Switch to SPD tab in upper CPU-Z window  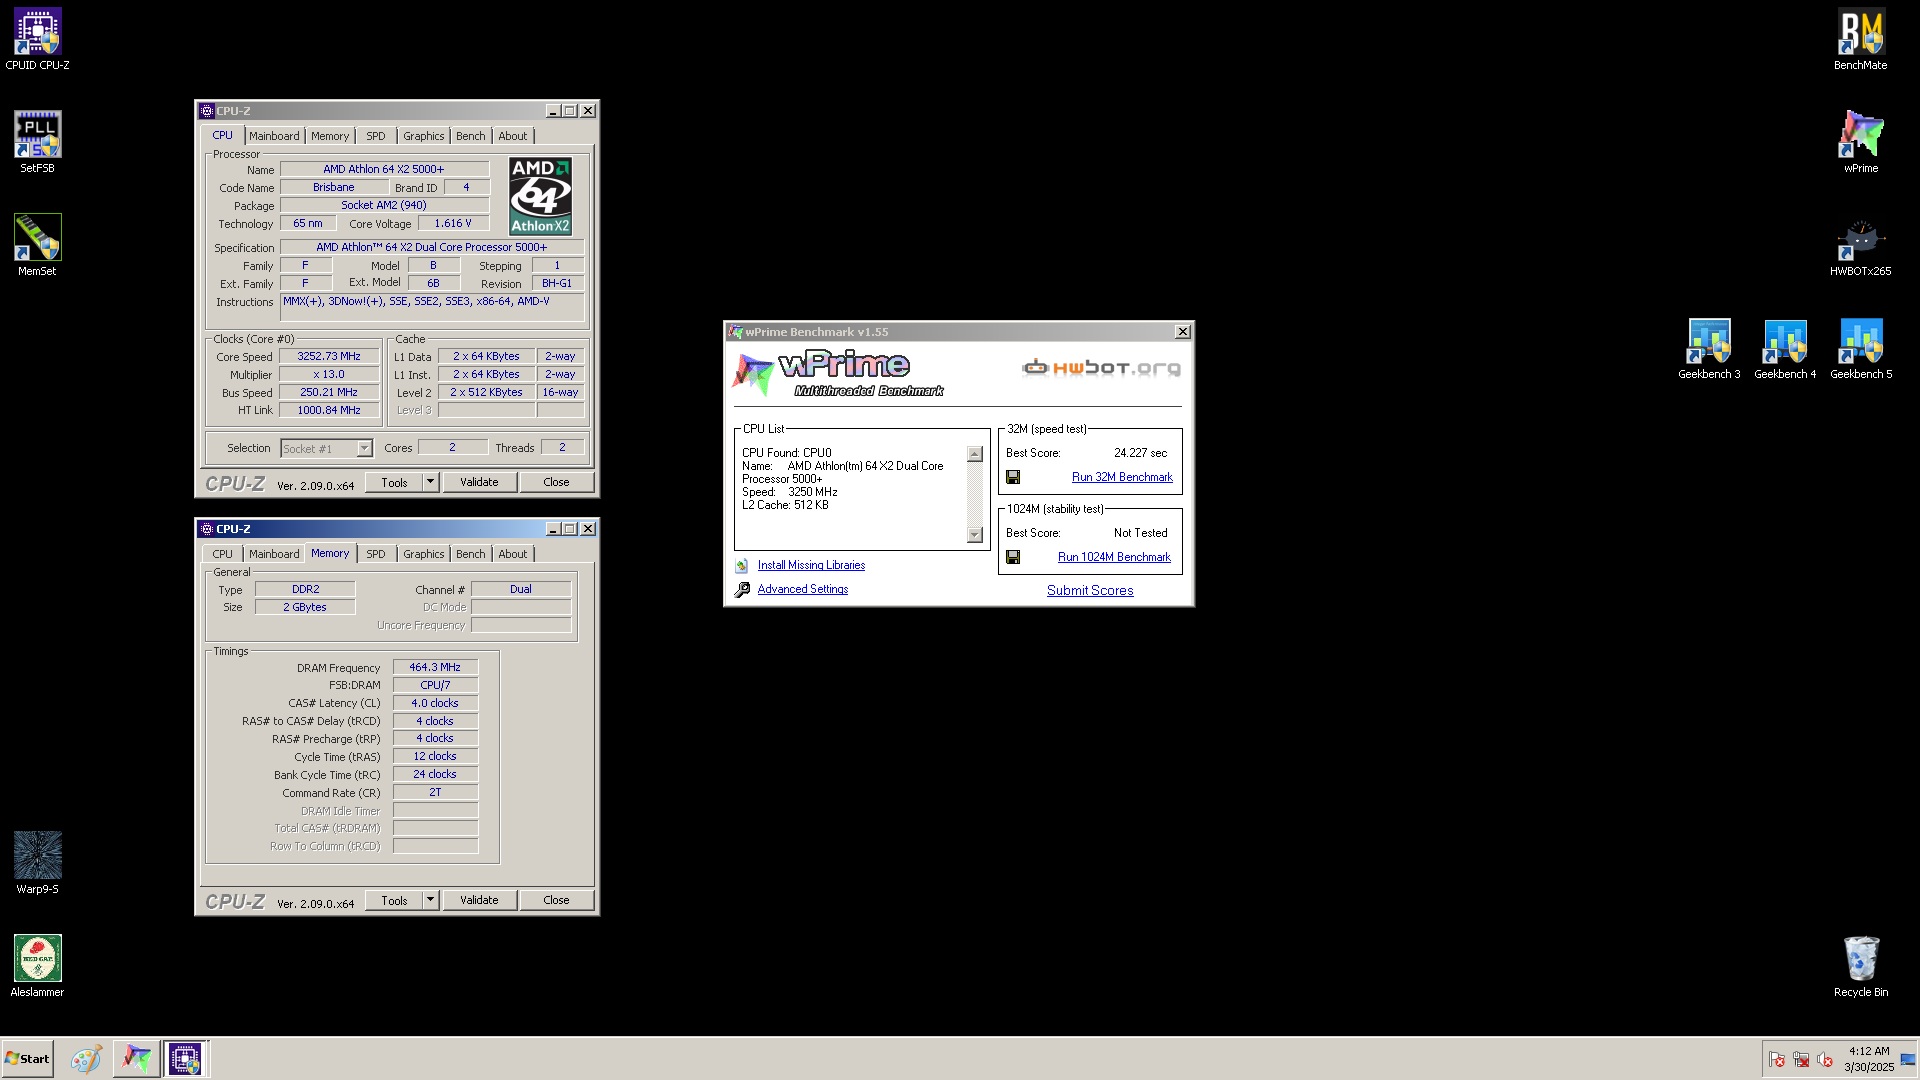376,136
